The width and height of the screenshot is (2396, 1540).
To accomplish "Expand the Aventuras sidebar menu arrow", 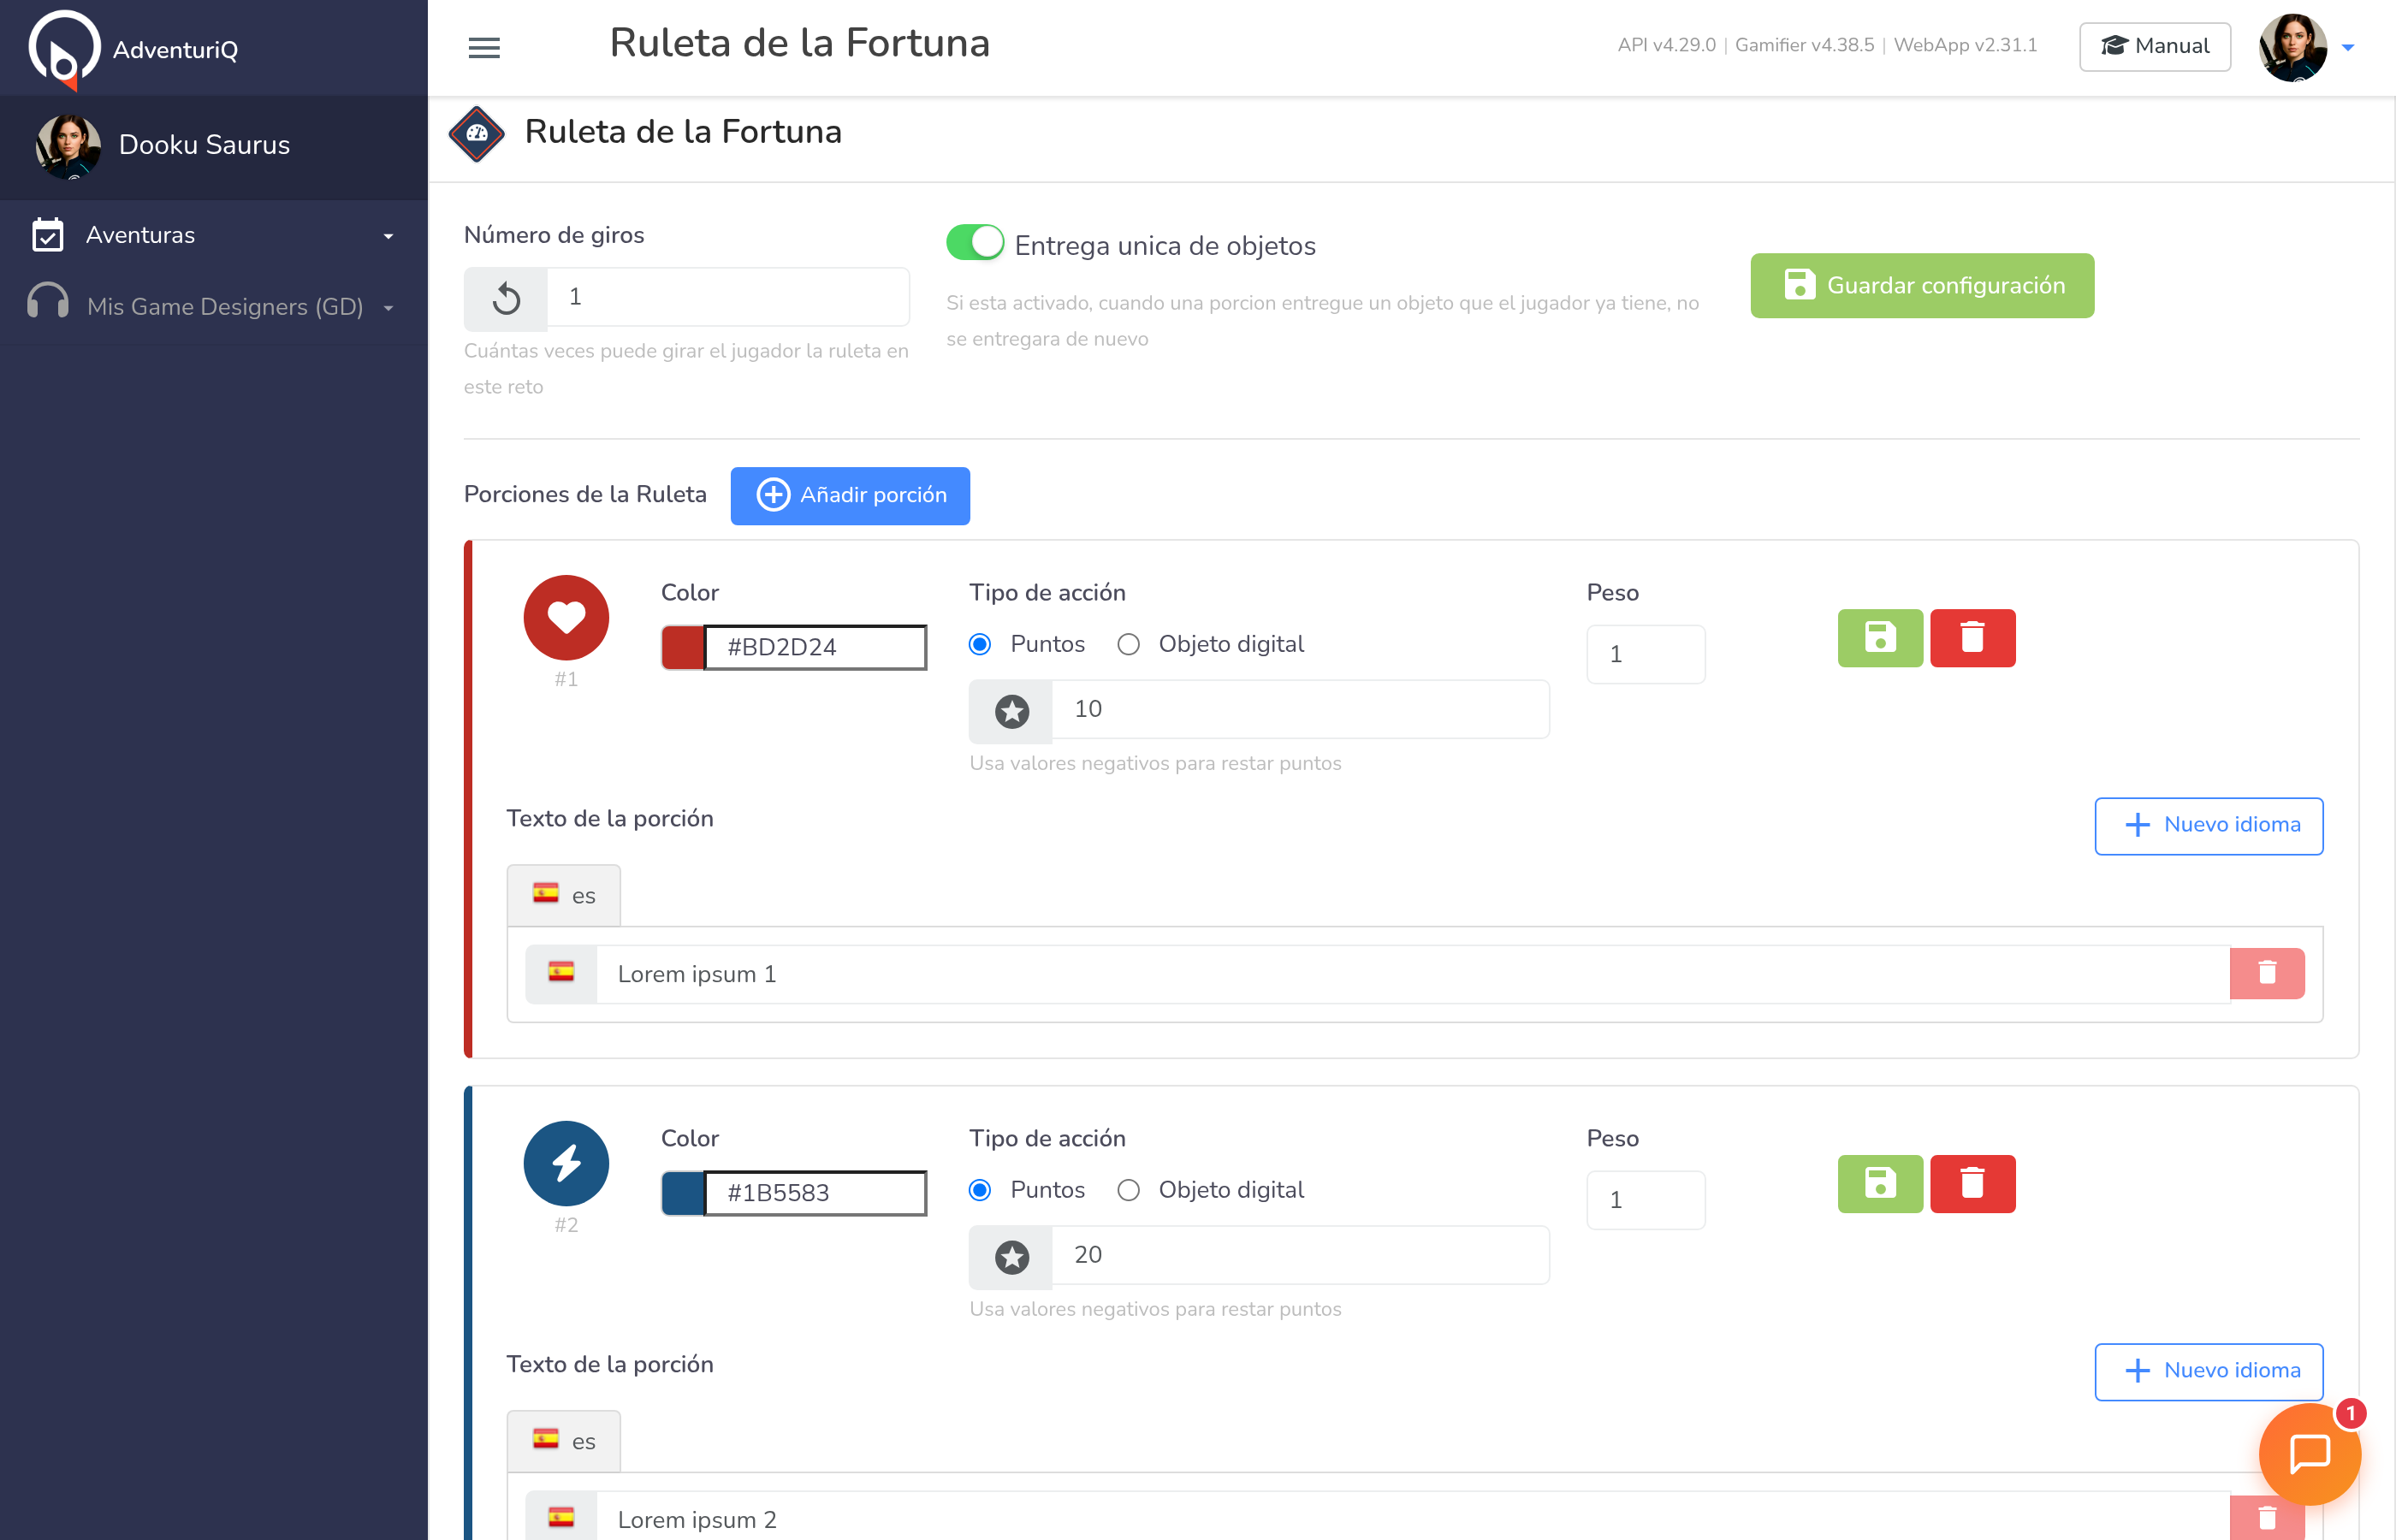I will click(x=388, y=237).
